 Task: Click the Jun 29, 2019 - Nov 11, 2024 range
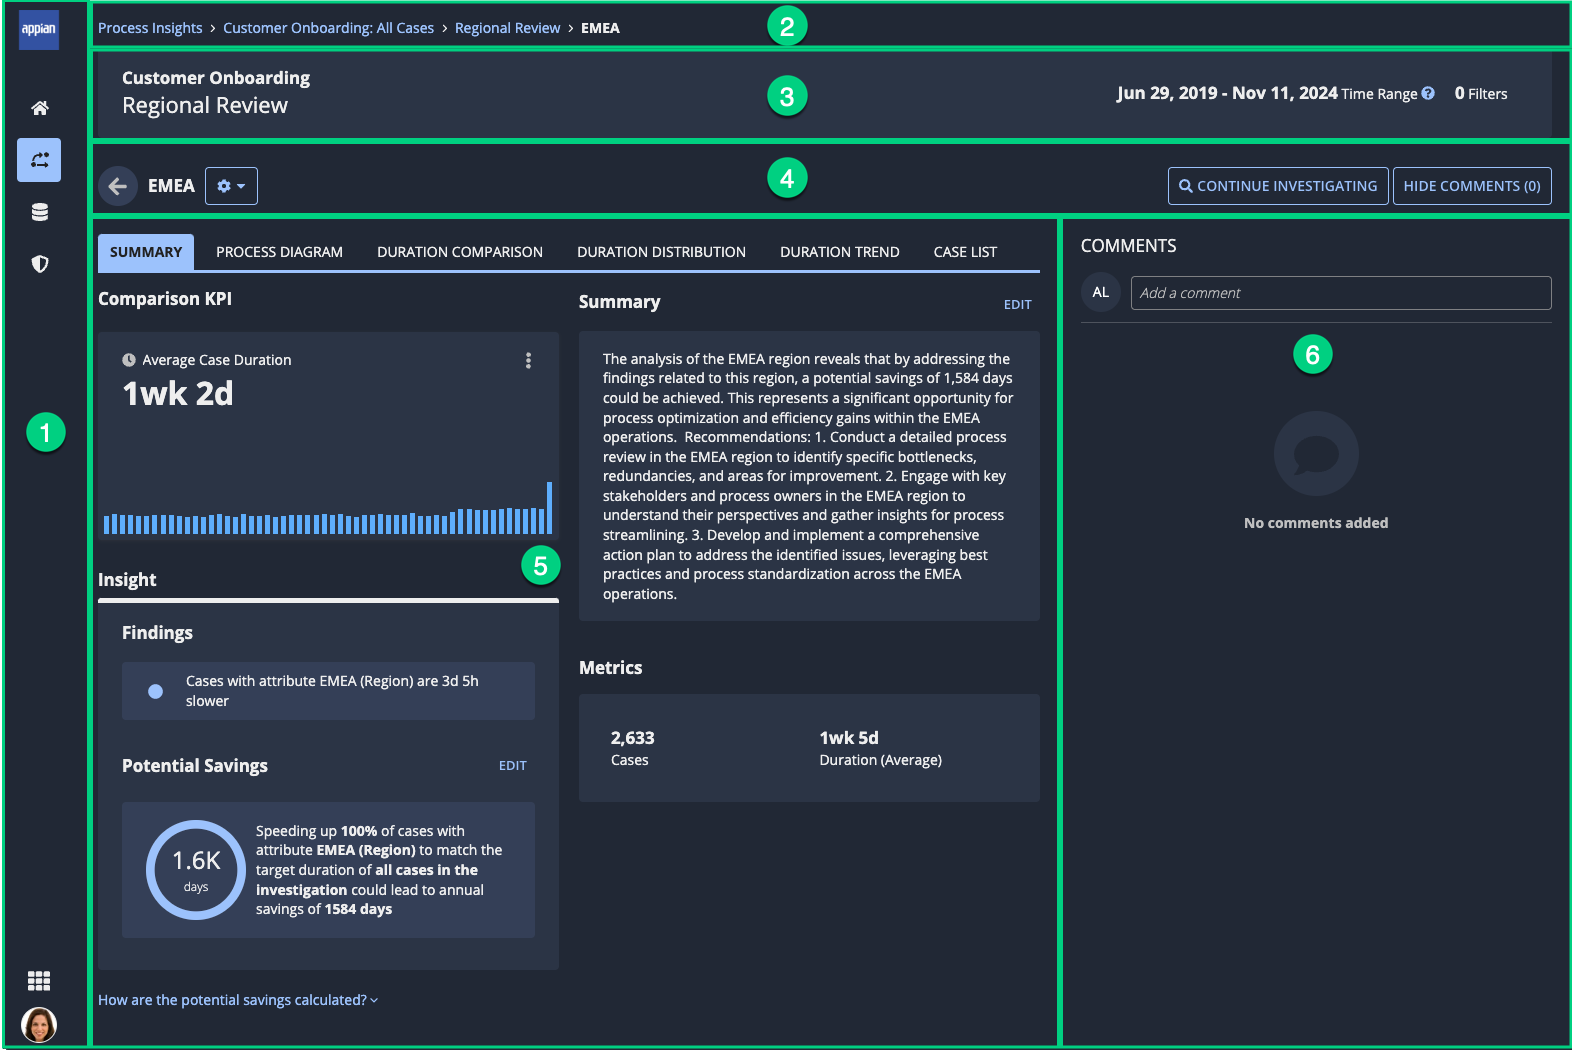1227,93
